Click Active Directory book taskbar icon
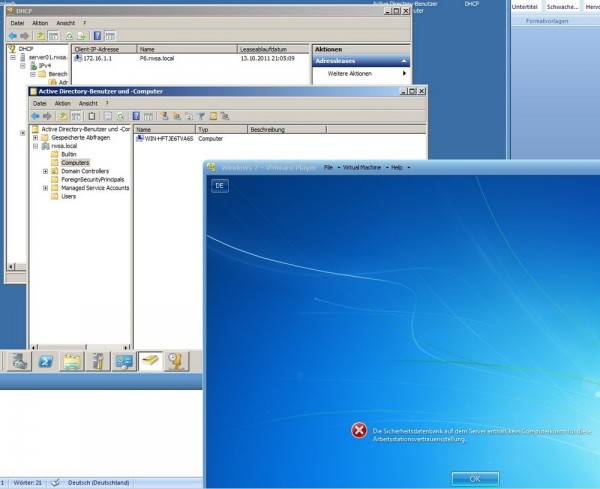Screen dimensions: 600x489 [150, 361]
